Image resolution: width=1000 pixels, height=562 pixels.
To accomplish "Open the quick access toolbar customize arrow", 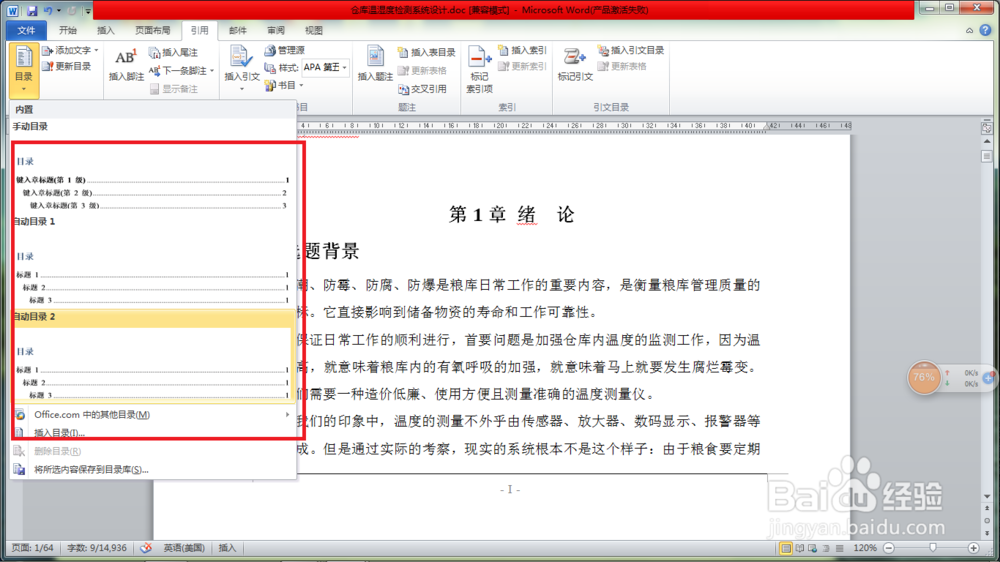I will point(88,10).
